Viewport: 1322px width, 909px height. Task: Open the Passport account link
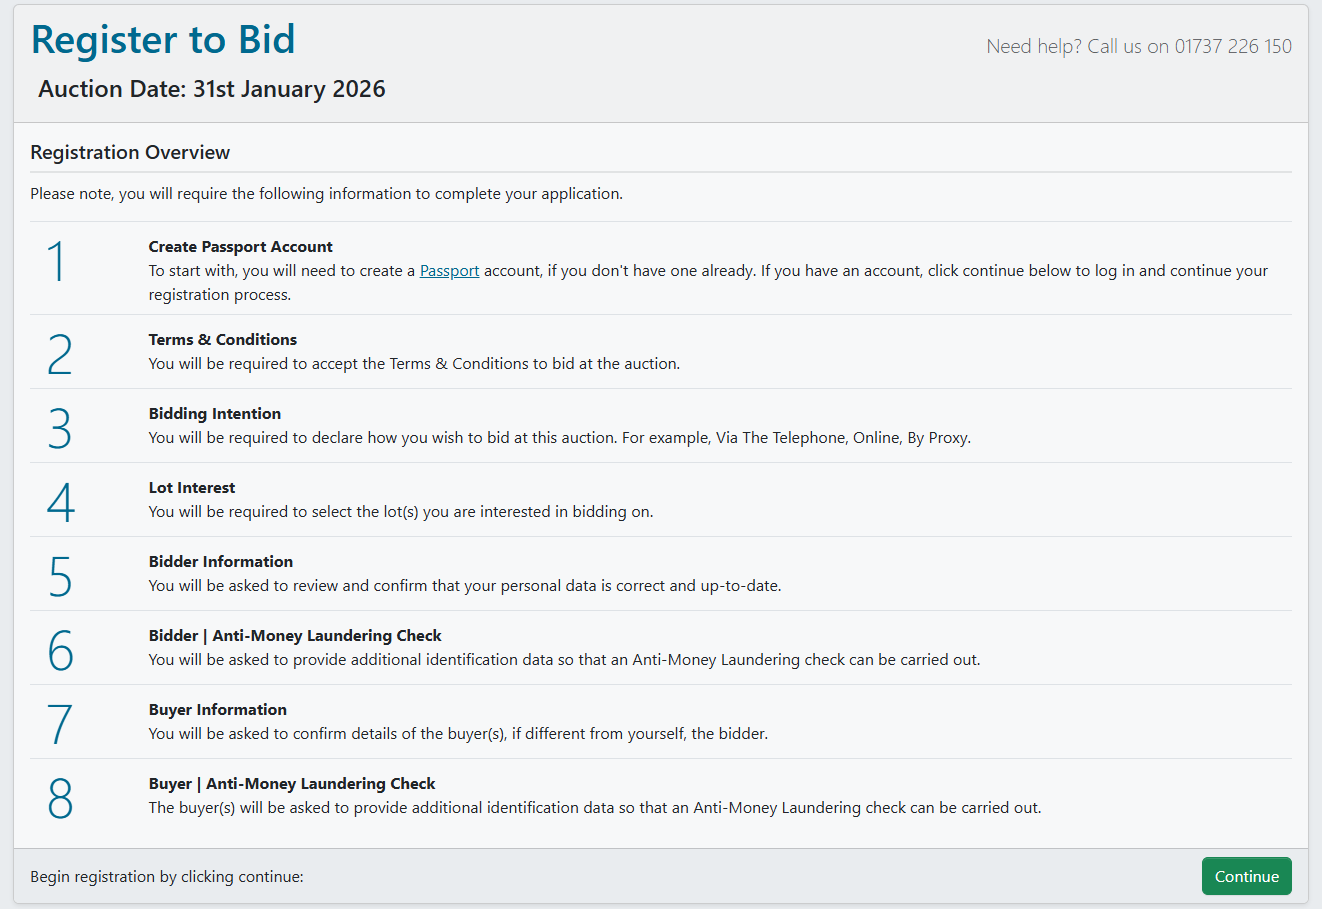pos(449,270)
